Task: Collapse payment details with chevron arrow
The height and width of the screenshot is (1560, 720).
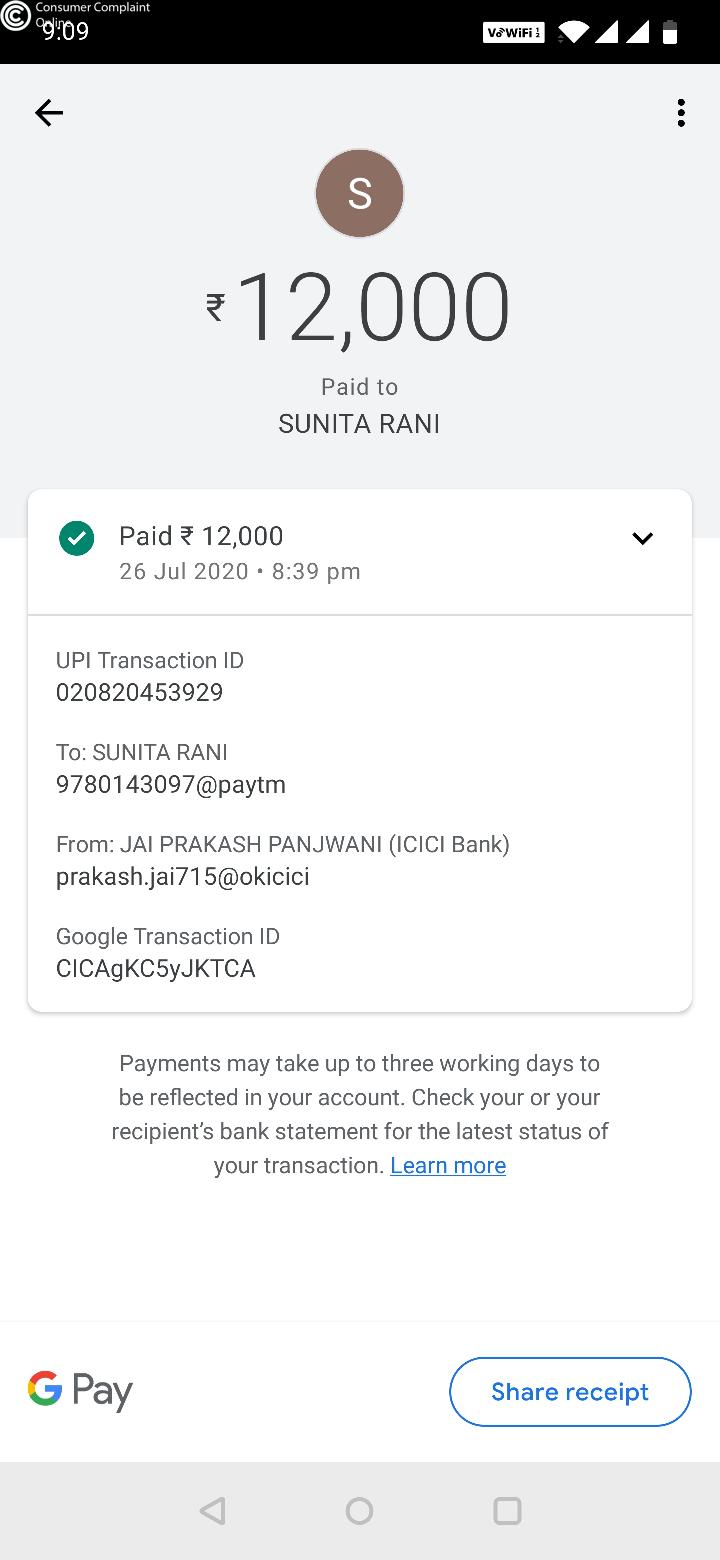Action: 642,539
